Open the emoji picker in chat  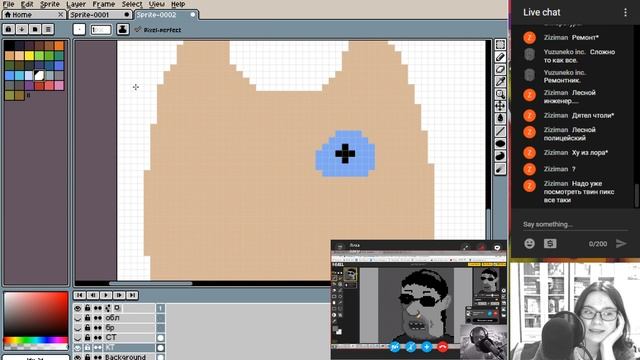coord(529,244)
